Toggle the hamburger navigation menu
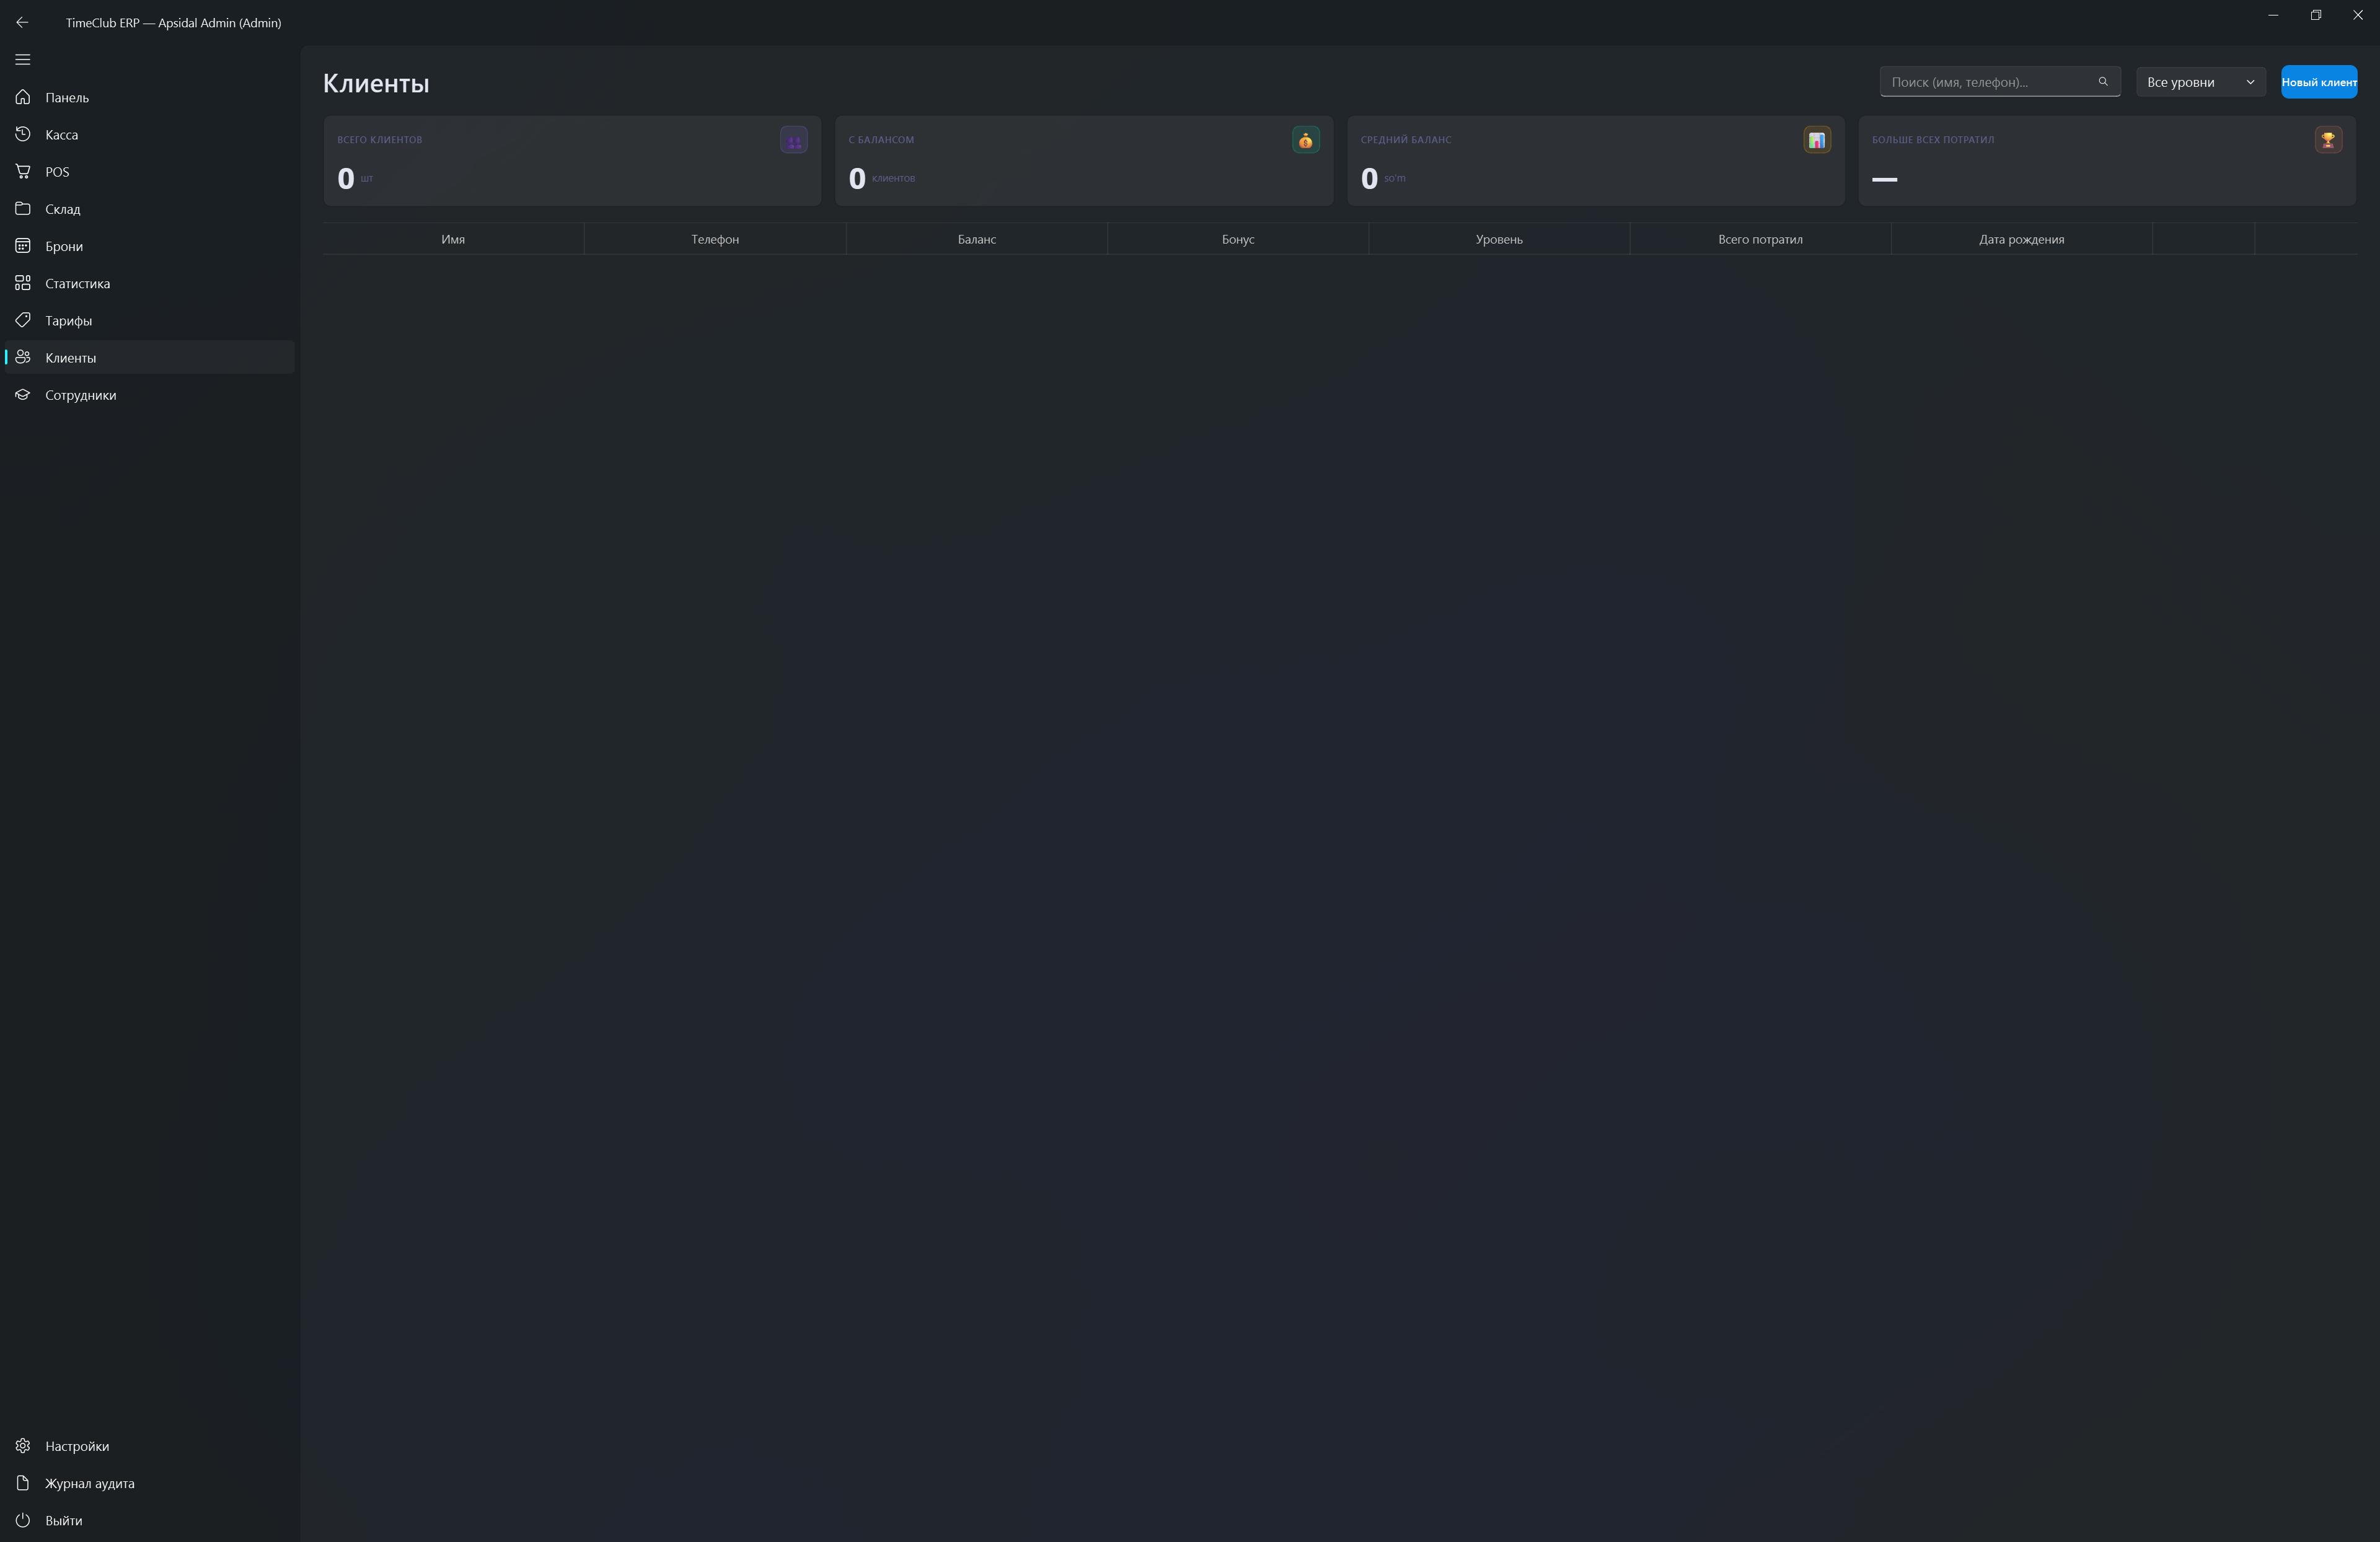This screenshot has width=2380, height=1542. pos(23,60)
